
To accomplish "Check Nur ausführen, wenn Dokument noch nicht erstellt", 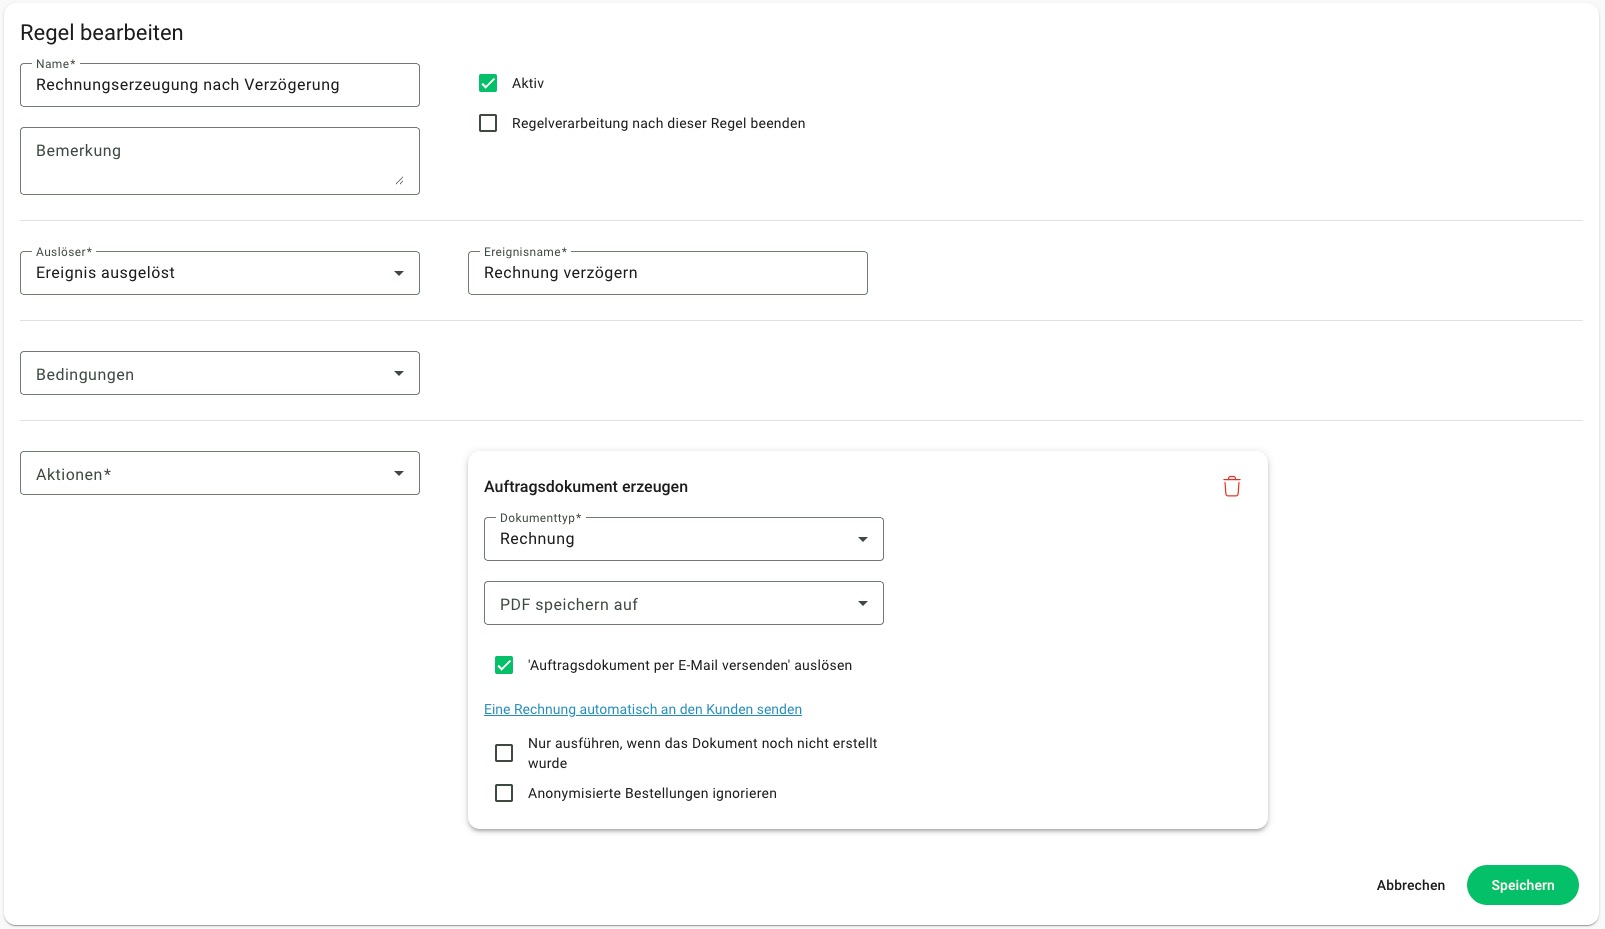I will 504,753.
